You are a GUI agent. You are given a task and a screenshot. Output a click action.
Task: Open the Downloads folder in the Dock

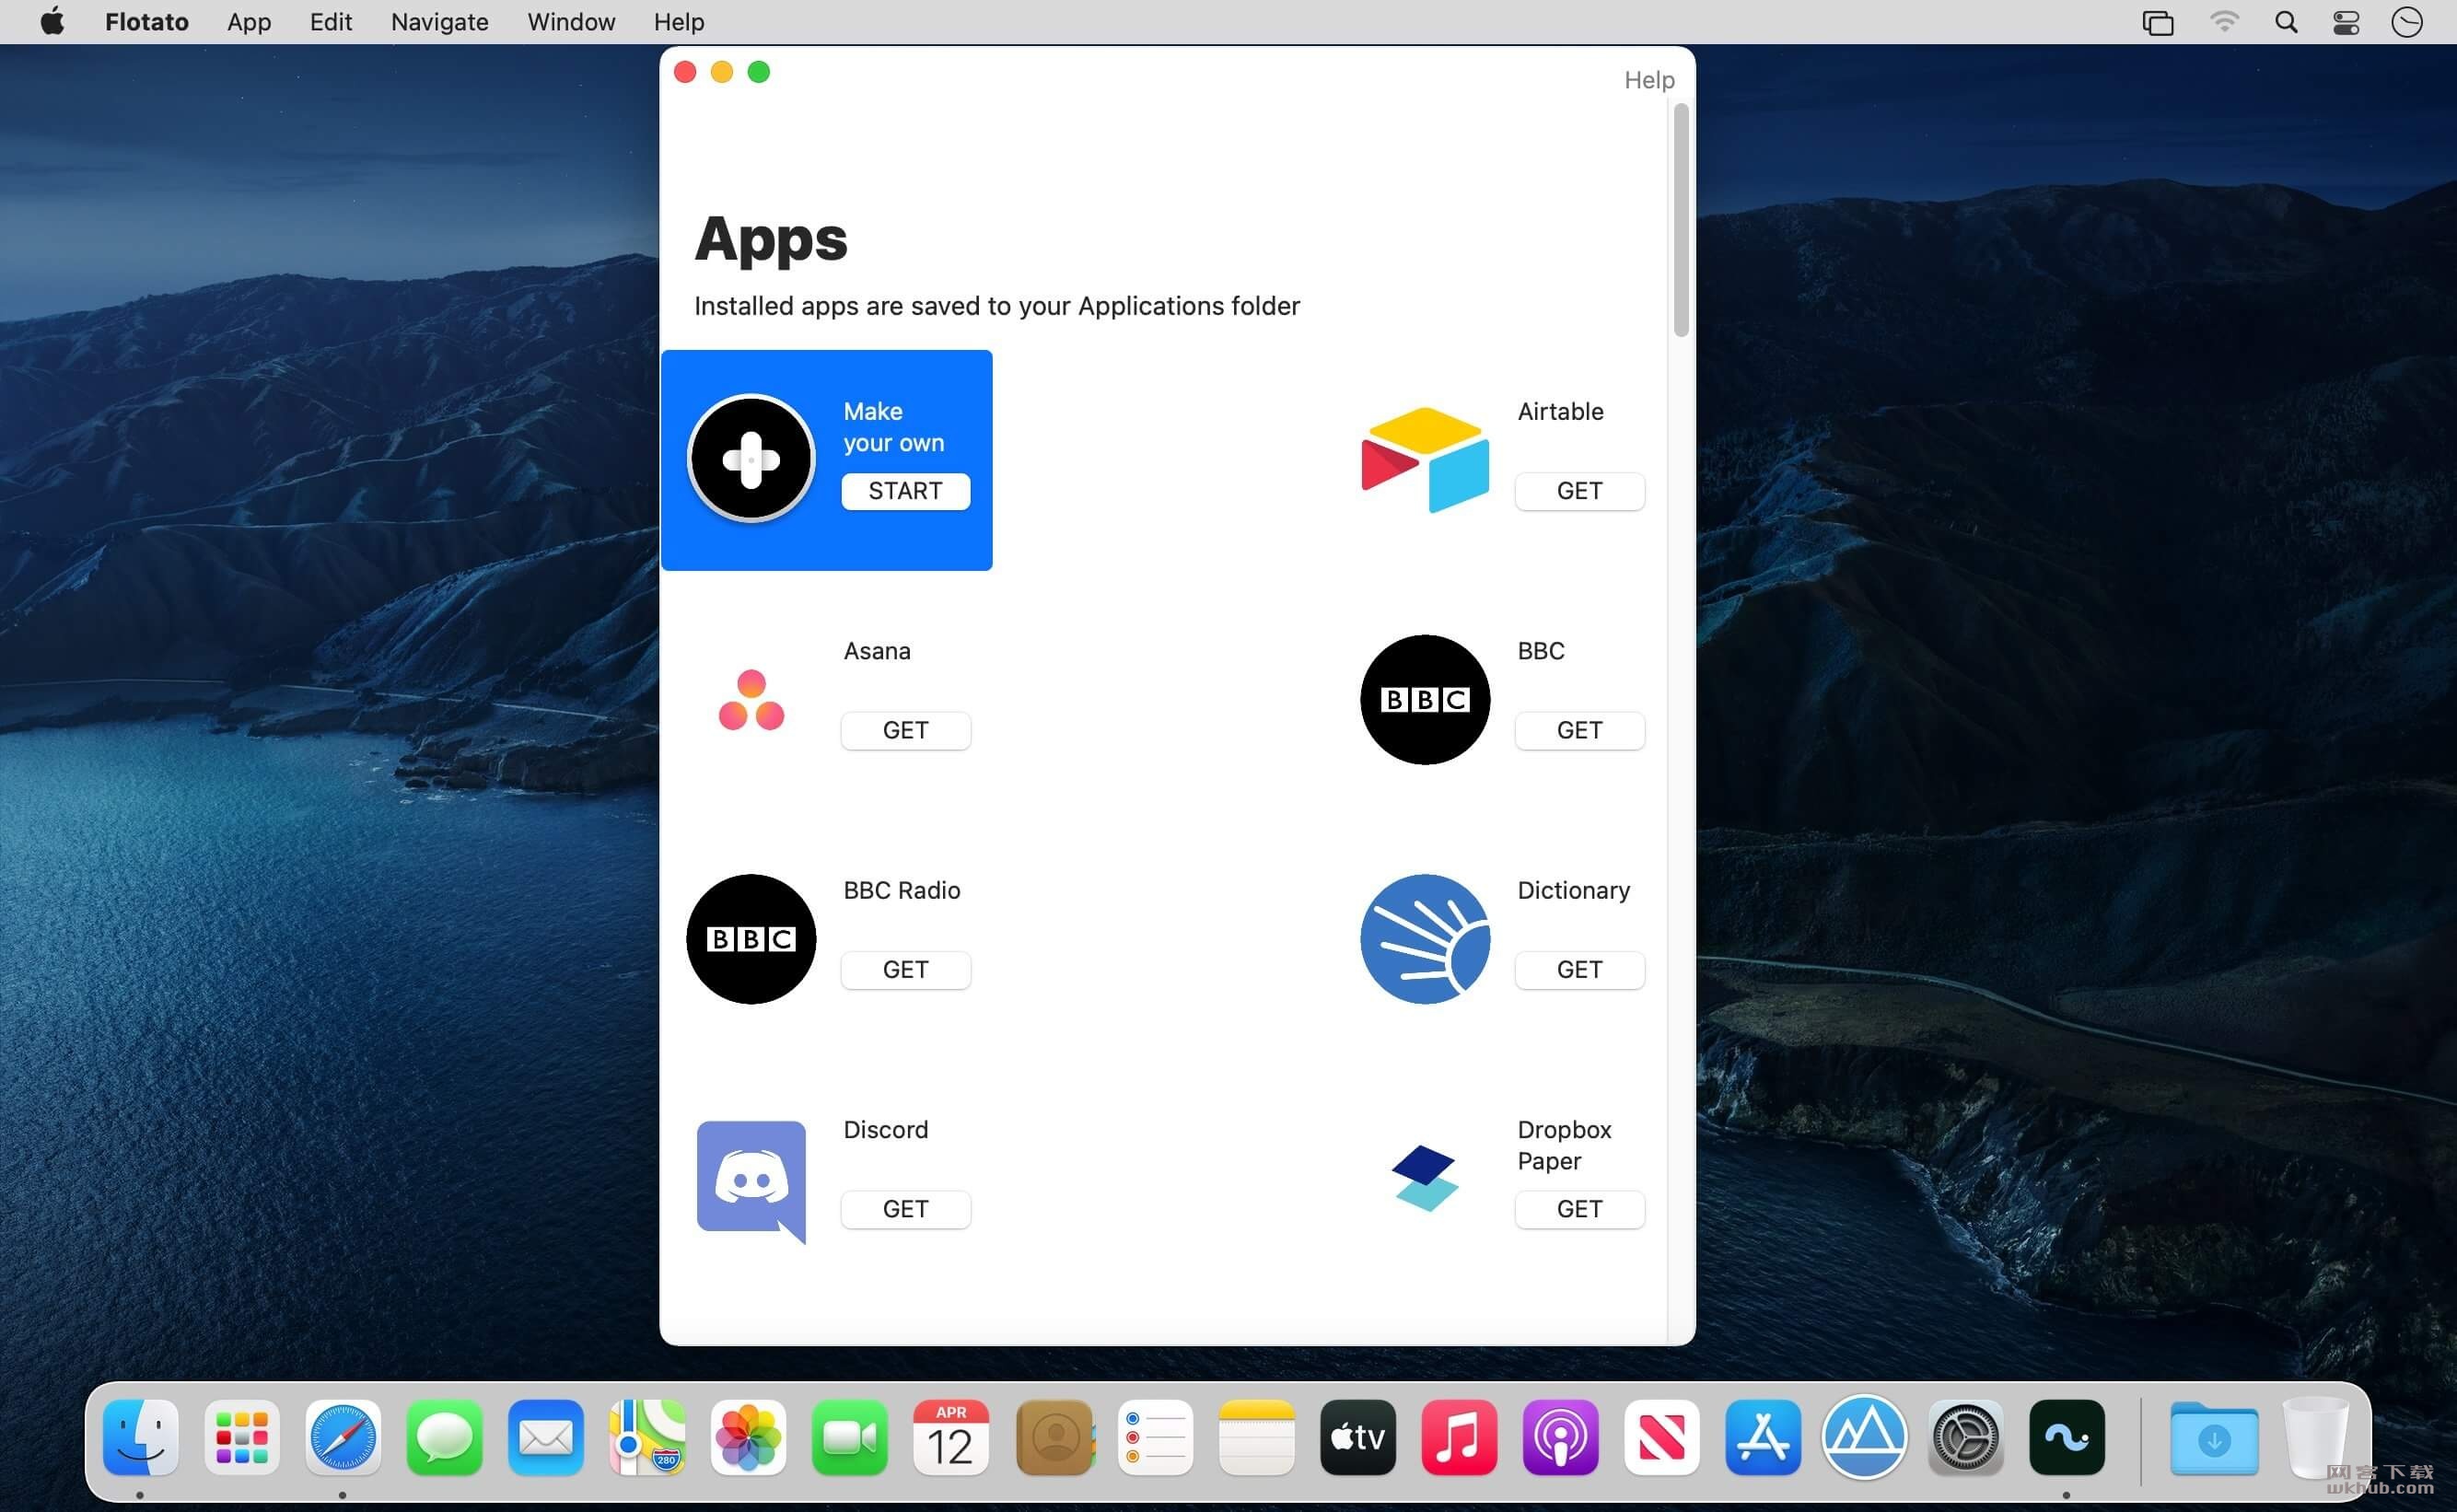pyautogui.click(x=2215, y=1438)
